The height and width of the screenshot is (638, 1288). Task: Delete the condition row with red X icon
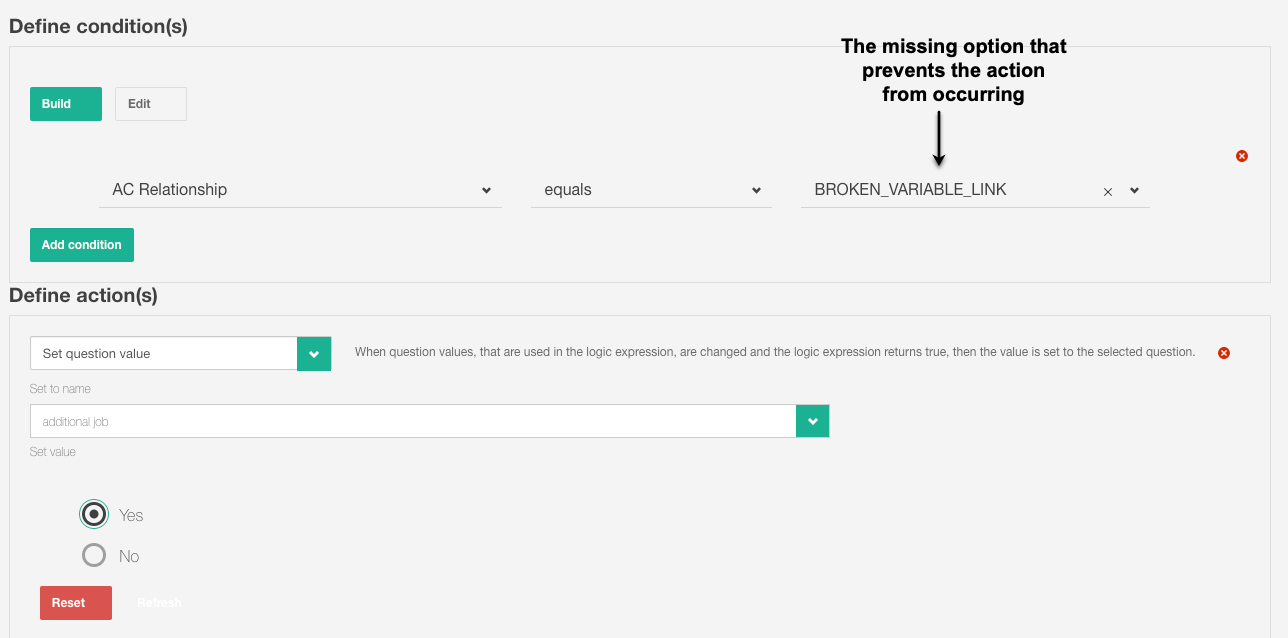tap(1242, 156)
